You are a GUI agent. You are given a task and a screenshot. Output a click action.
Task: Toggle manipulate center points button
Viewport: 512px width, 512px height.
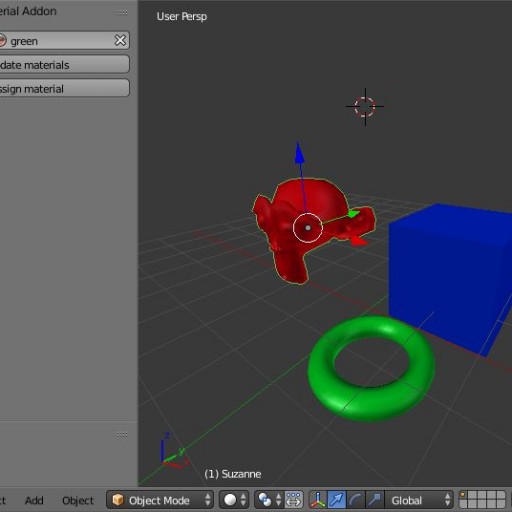[x=294, y=500]
